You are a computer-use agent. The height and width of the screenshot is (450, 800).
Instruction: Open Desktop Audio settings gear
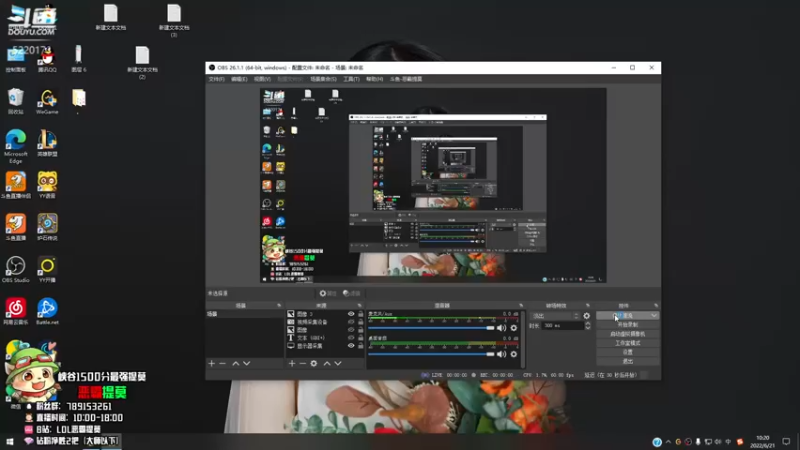tap(514, 354)
